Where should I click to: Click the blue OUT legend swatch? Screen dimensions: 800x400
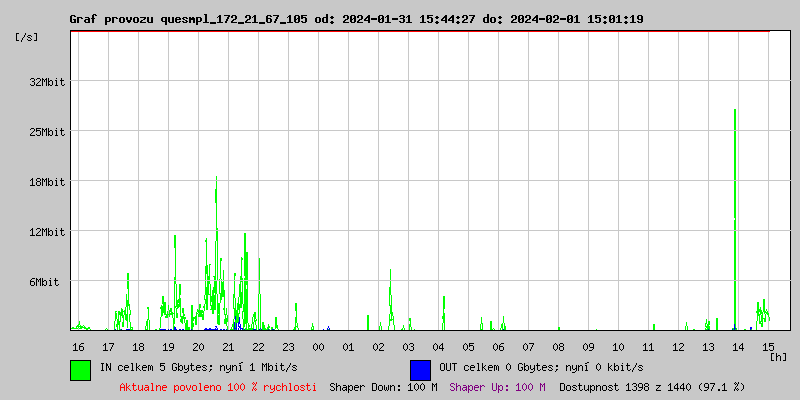tap(420, 369)
